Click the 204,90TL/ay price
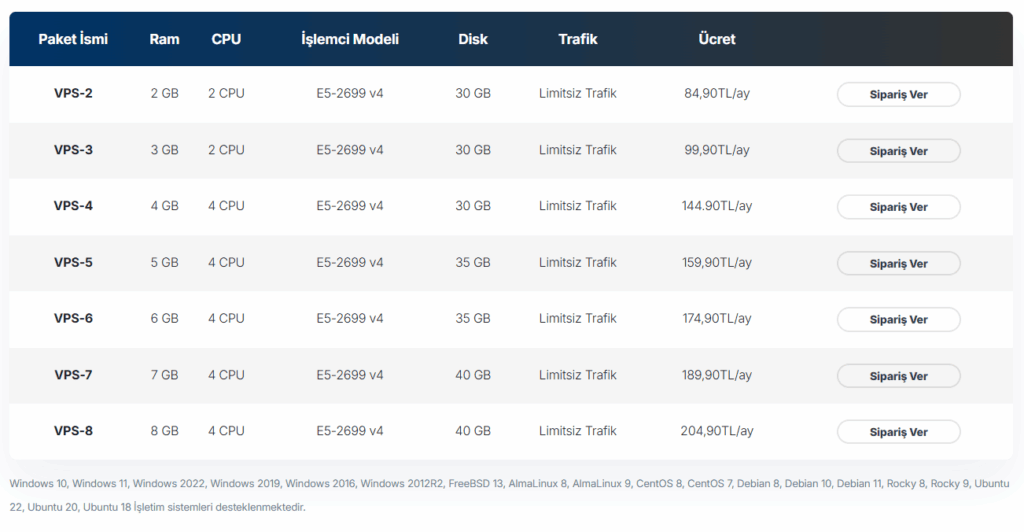Screen dimensions: 1024x532 pyautogui.click(x=717, y=431)
